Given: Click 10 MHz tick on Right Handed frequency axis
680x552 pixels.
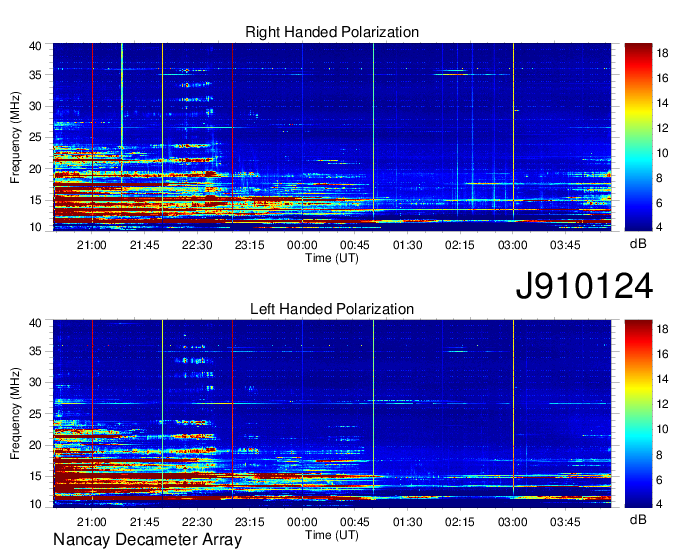Looking at the screenshot, I should [x=35, y=227].
